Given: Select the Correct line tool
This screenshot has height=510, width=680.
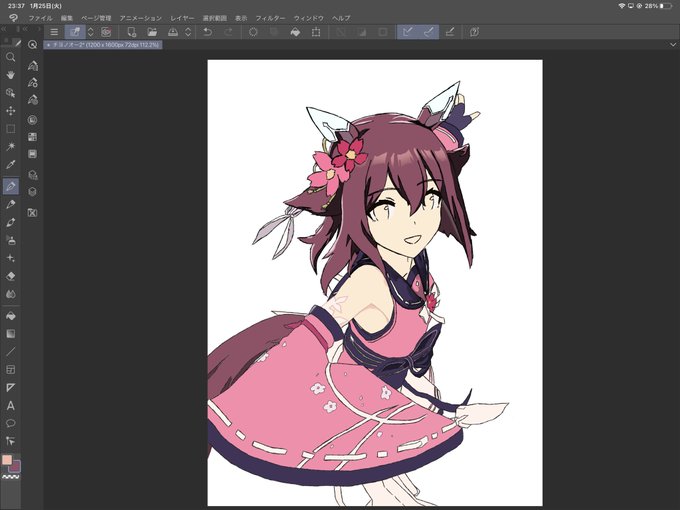Looking at the screenshot, I should 11,441.
